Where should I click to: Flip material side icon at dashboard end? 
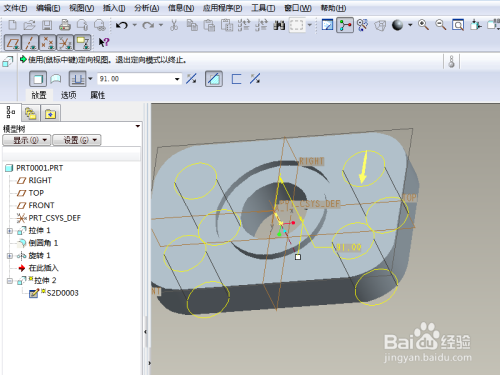click(255, 79)
